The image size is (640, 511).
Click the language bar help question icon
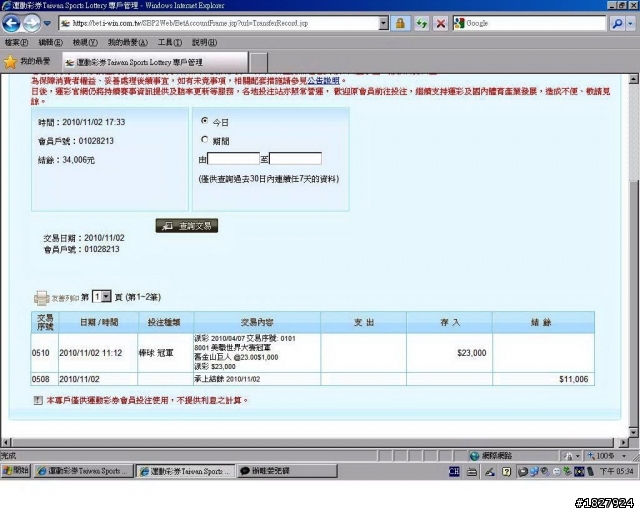[x=507, y=472]
